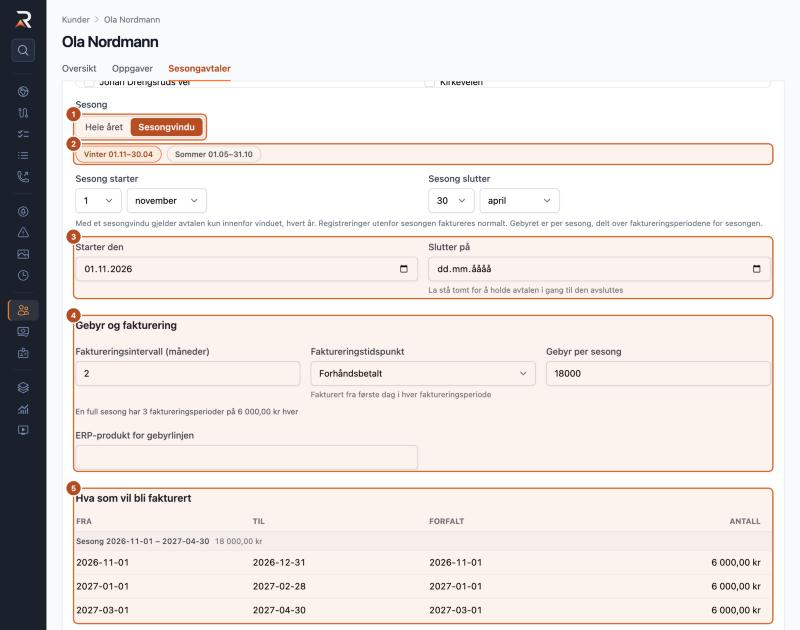Open the season start day dropdown
Image resolution: width=800 pixels, height=630 pixels.
(98, 200)
